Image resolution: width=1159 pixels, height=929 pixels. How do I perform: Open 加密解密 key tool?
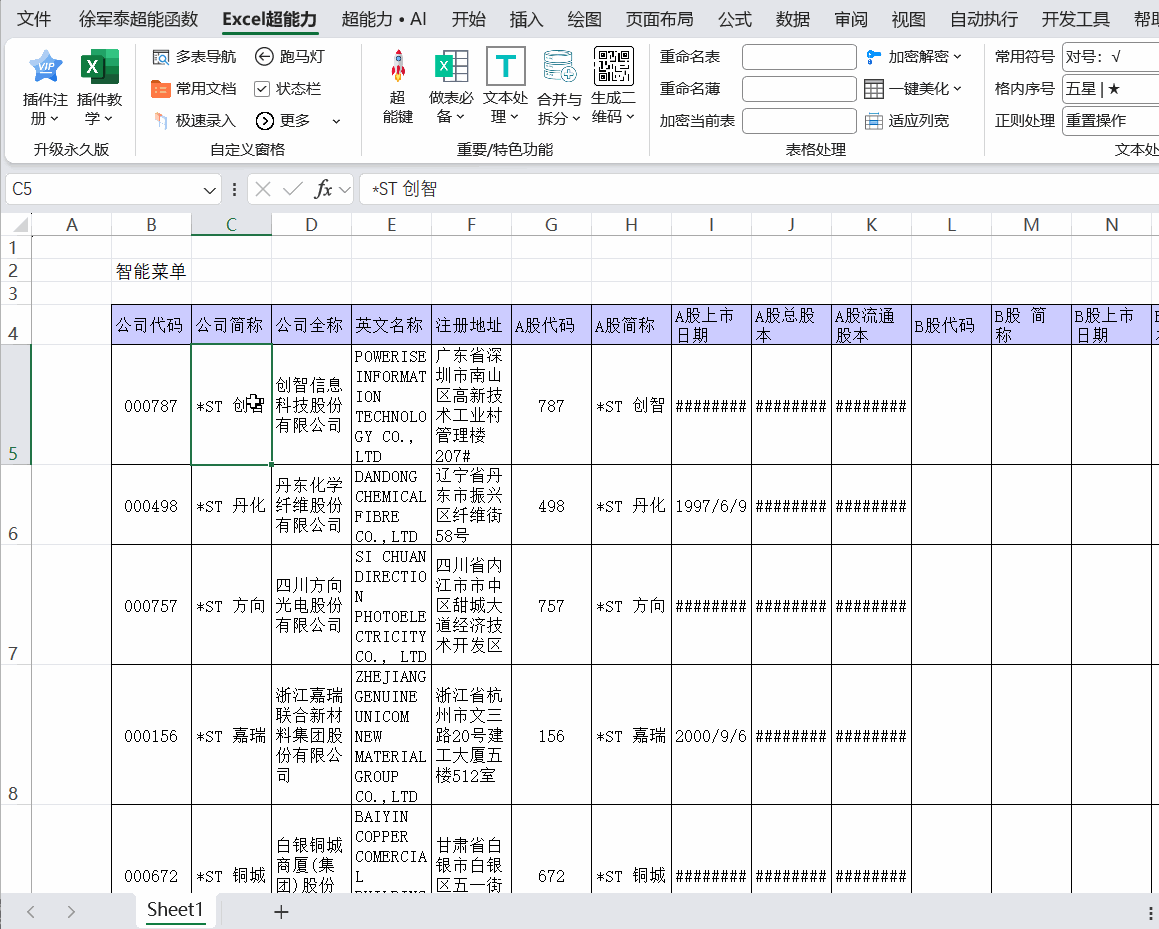(x=914, y=57)
